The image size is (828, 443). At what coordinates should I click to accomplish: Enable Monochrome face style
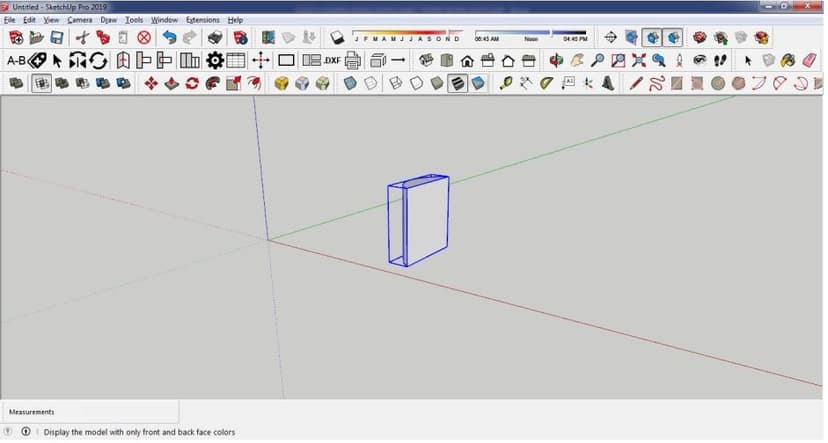click(478, 83)
